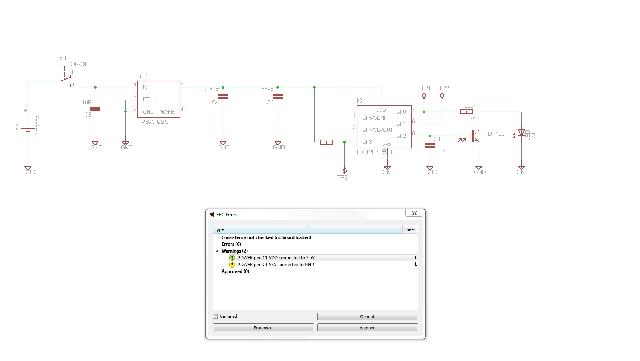Click the slide switch symbol above the battery
Screen dimensions: 640x361
pos(67,75)
